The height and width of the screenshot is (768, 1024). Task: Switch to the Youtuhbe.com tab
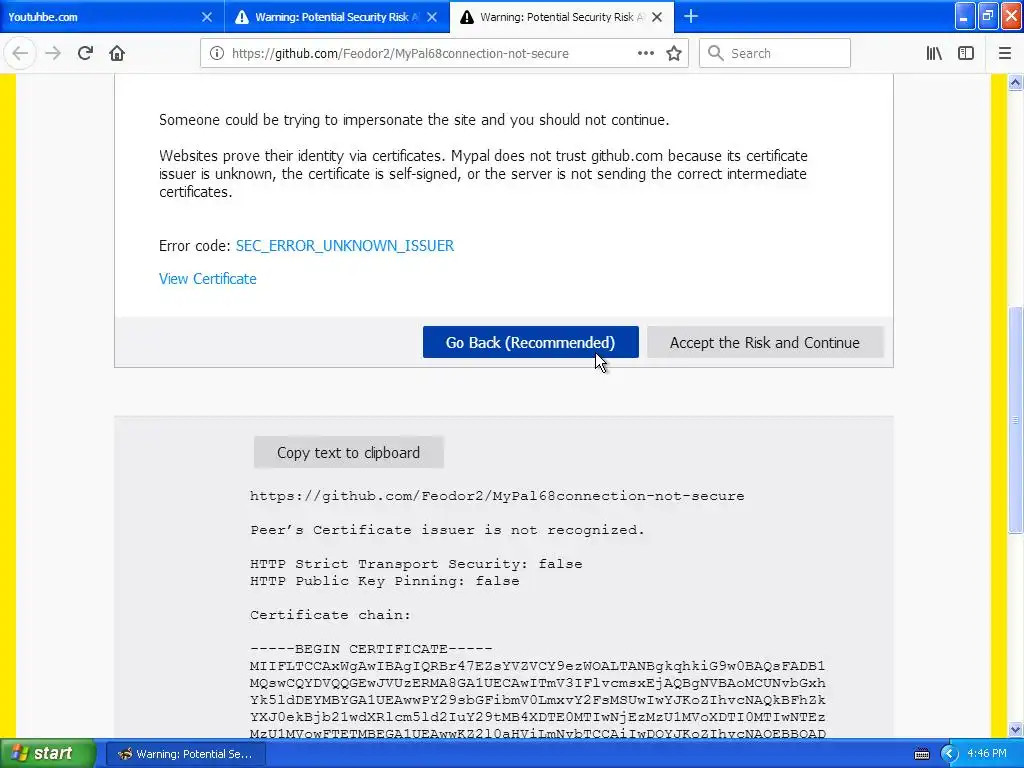(x=112, y=17)
